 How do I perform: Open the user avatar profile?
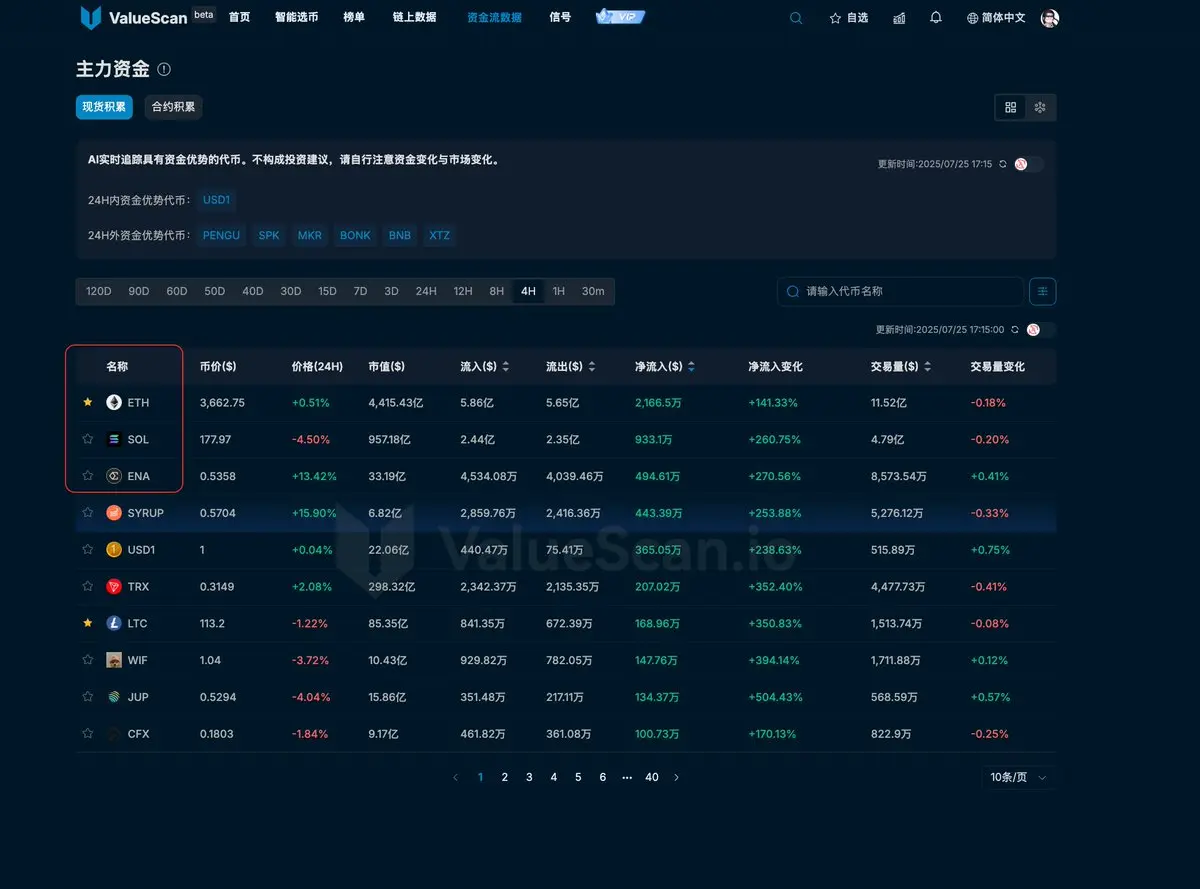[1050, 18]
